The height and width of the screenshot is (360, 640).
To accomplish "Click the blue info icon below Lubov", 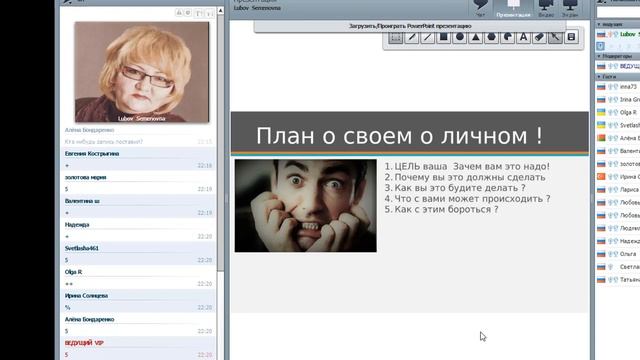I will point(600,46).
